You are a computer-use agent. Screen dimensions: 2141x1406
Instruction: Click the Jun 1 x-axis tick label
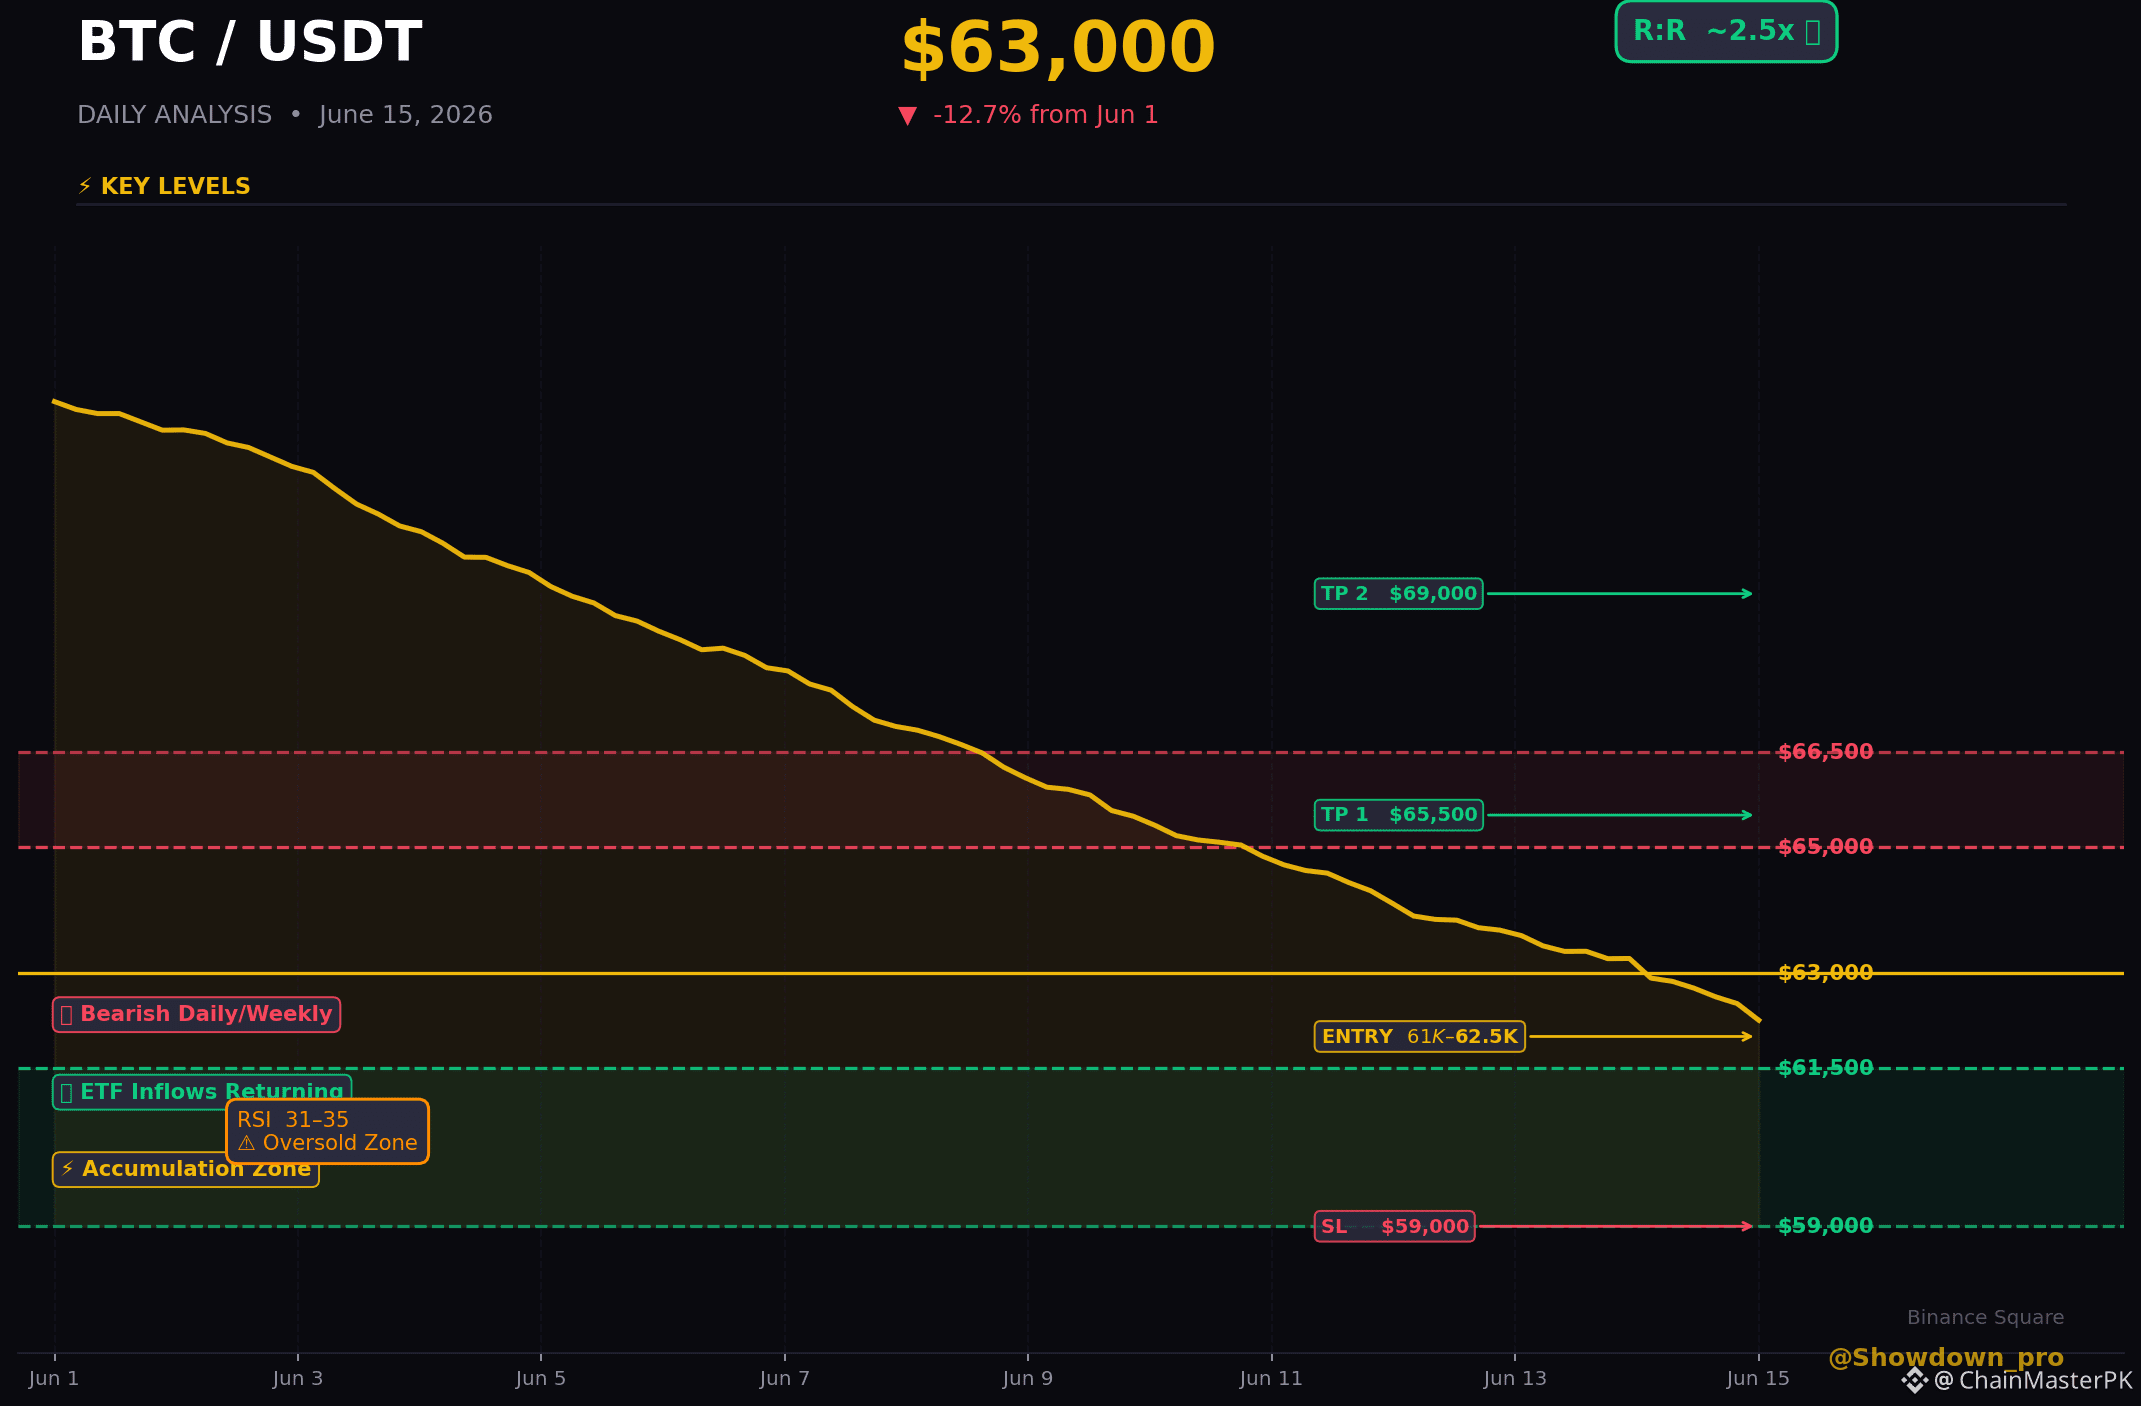coord(54,1379)
